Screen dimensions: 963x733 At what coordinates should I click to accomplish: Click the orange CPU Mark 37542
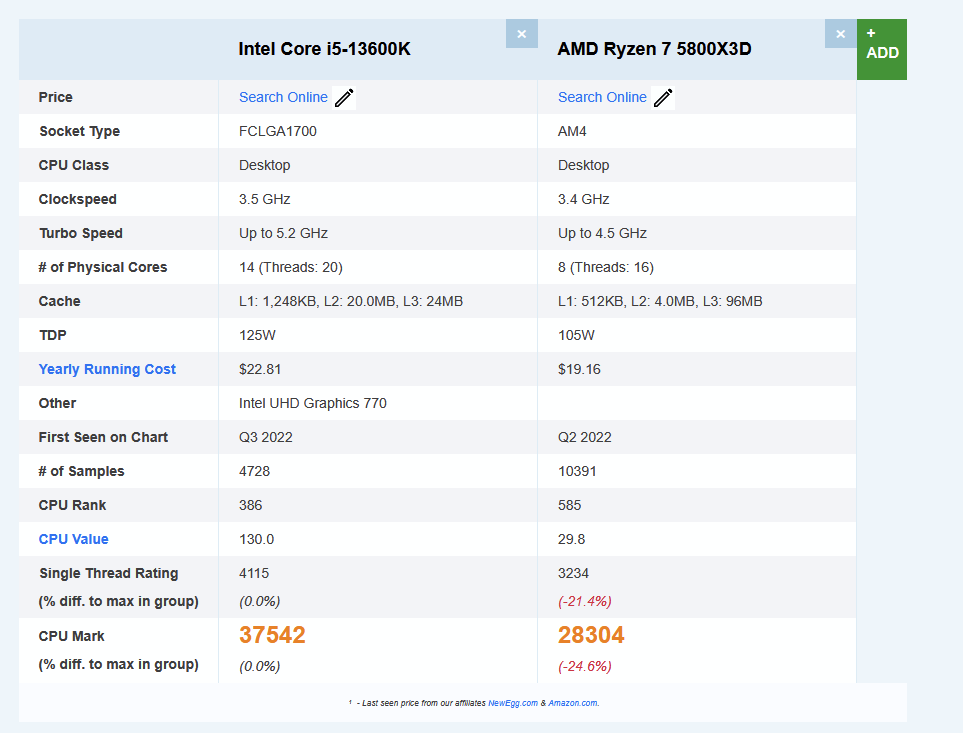pyautogui.click(x=272, y=635)
